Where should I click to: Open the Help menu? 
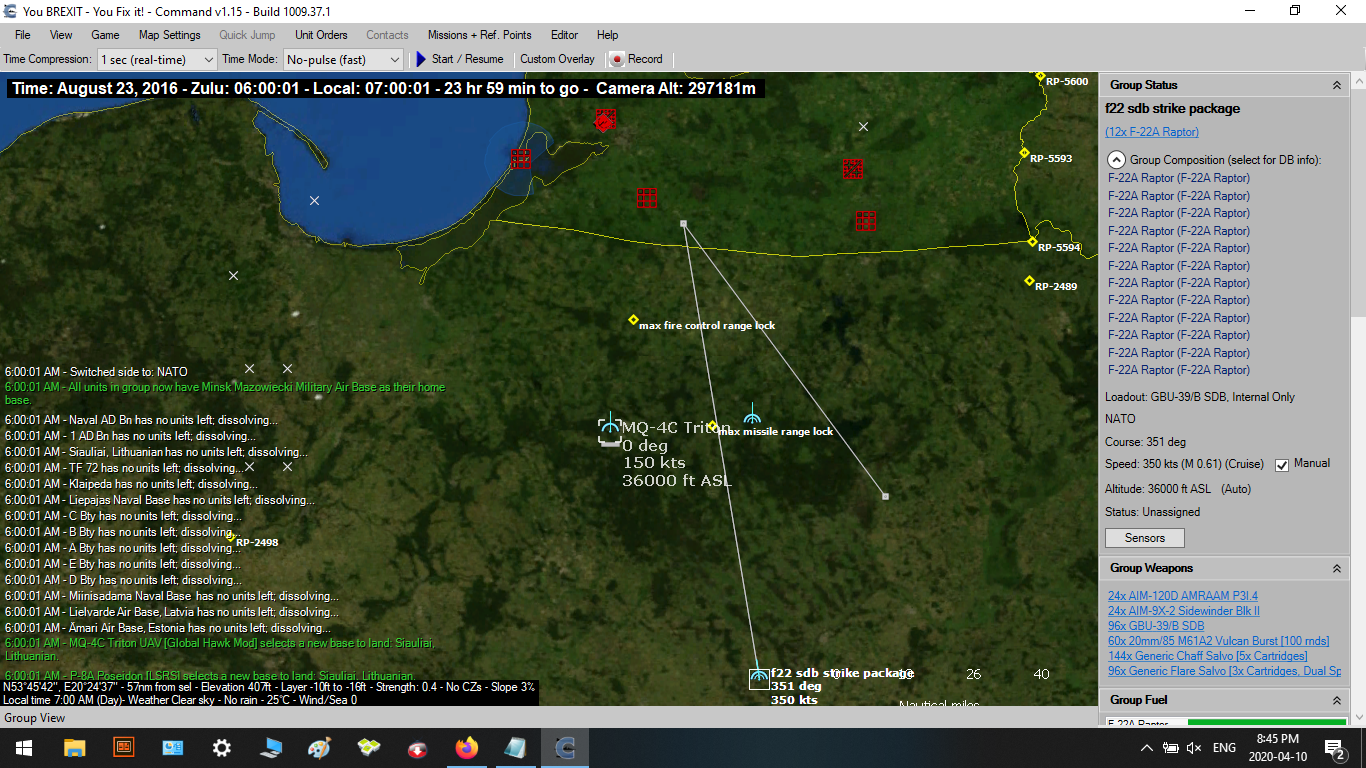607,35
